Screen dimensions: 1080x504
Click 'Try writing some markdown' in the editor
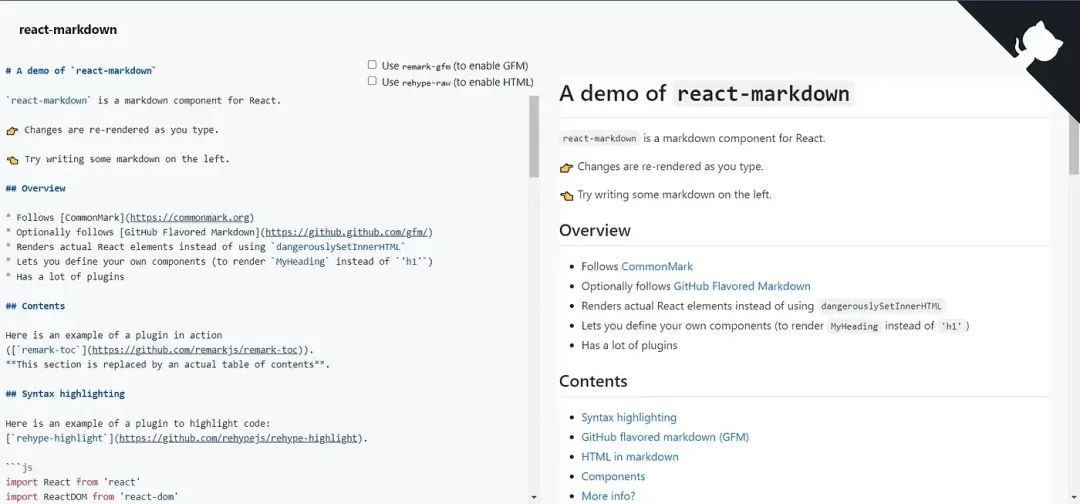tap(127, 159)
